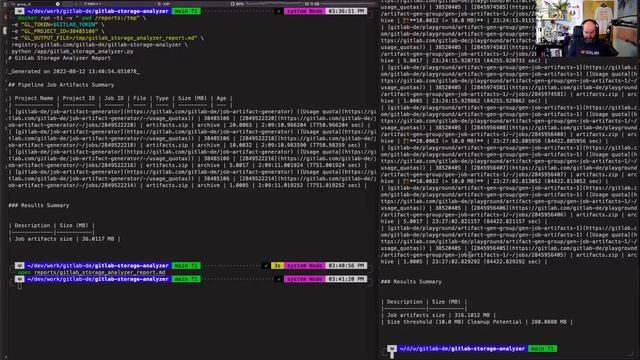Click the green main branch segment at 03:36:51 PM
The height and width of the screenshot is (360, 640).
click(x=186, y=11)
